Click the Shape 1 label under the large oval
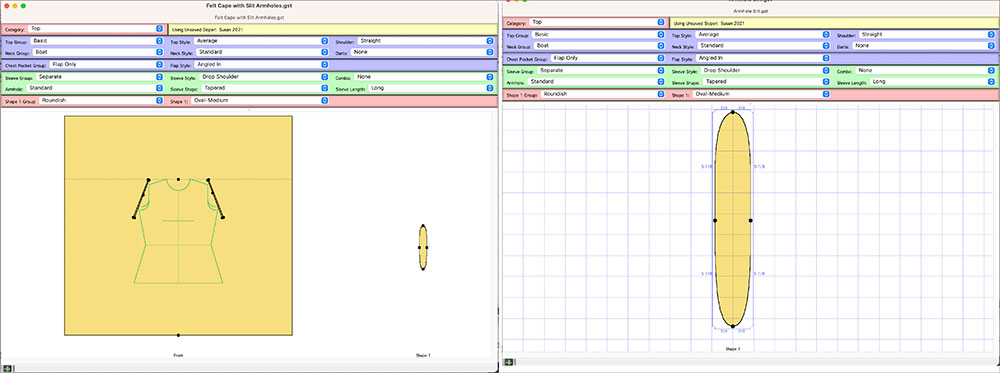Screen dimensions: 1000x373 click(x=733, y=349)
